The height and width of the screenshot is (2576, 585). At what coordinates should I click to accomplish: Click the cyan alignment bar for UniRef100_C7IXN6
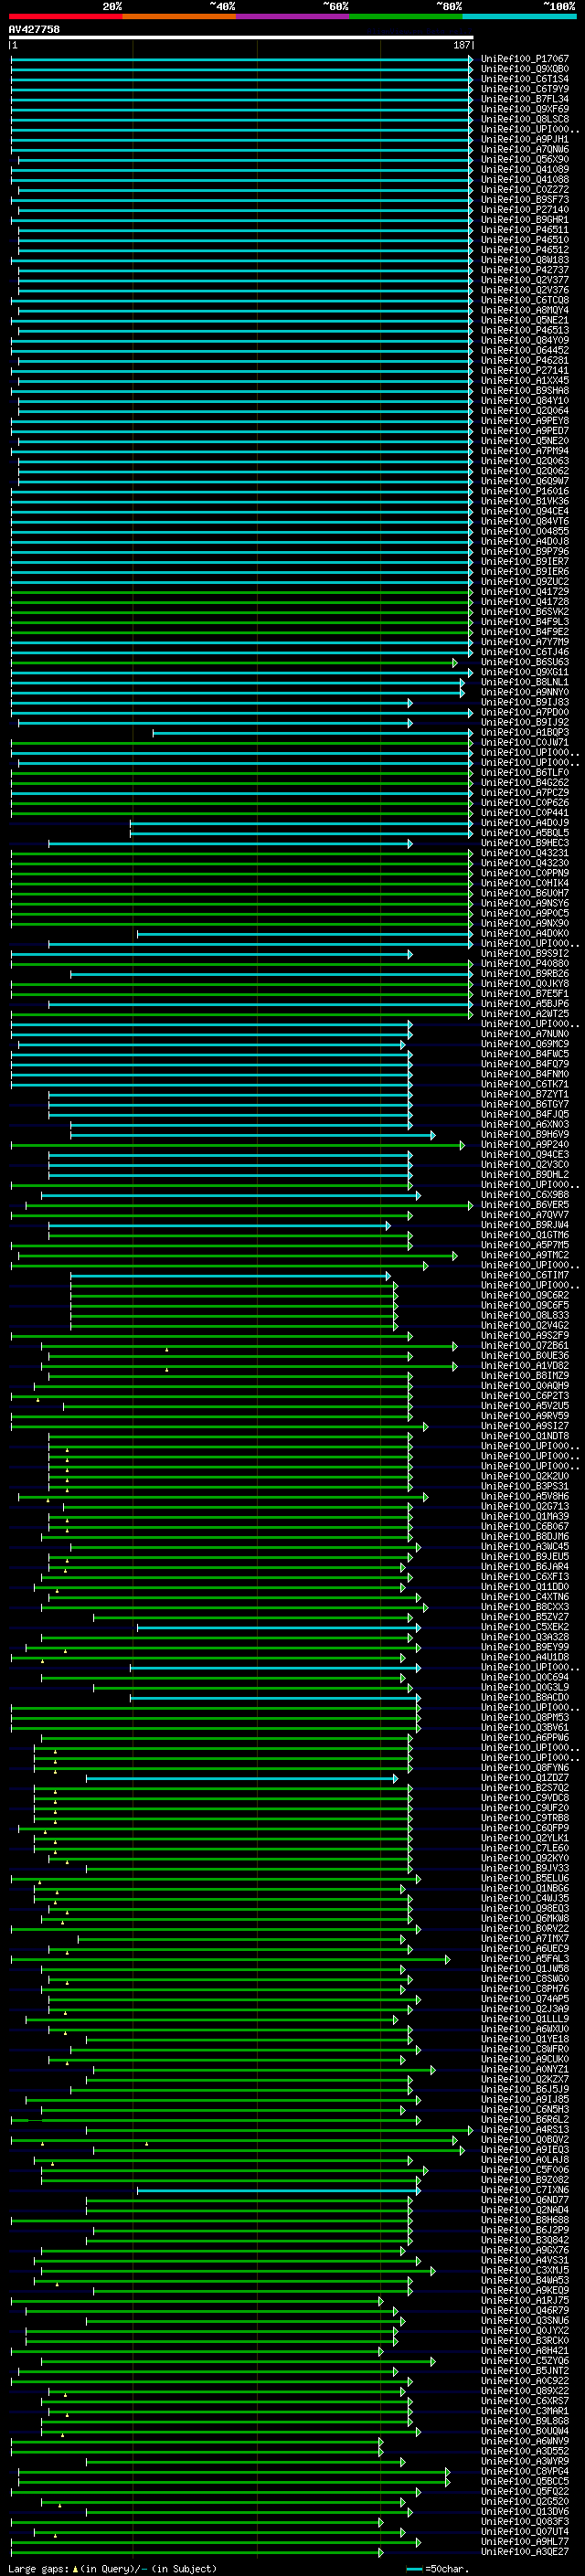point(279,2190)
